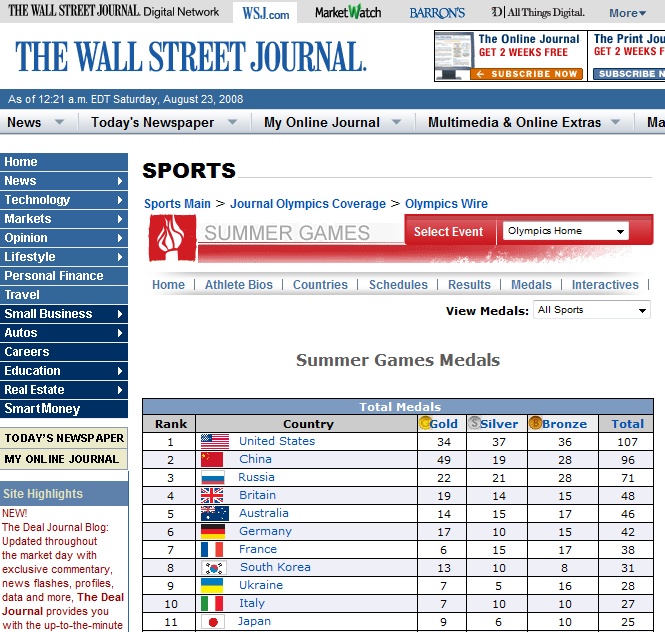Click the My Online Journal sidebar button

pyautogui.click(x=64, y=459)
